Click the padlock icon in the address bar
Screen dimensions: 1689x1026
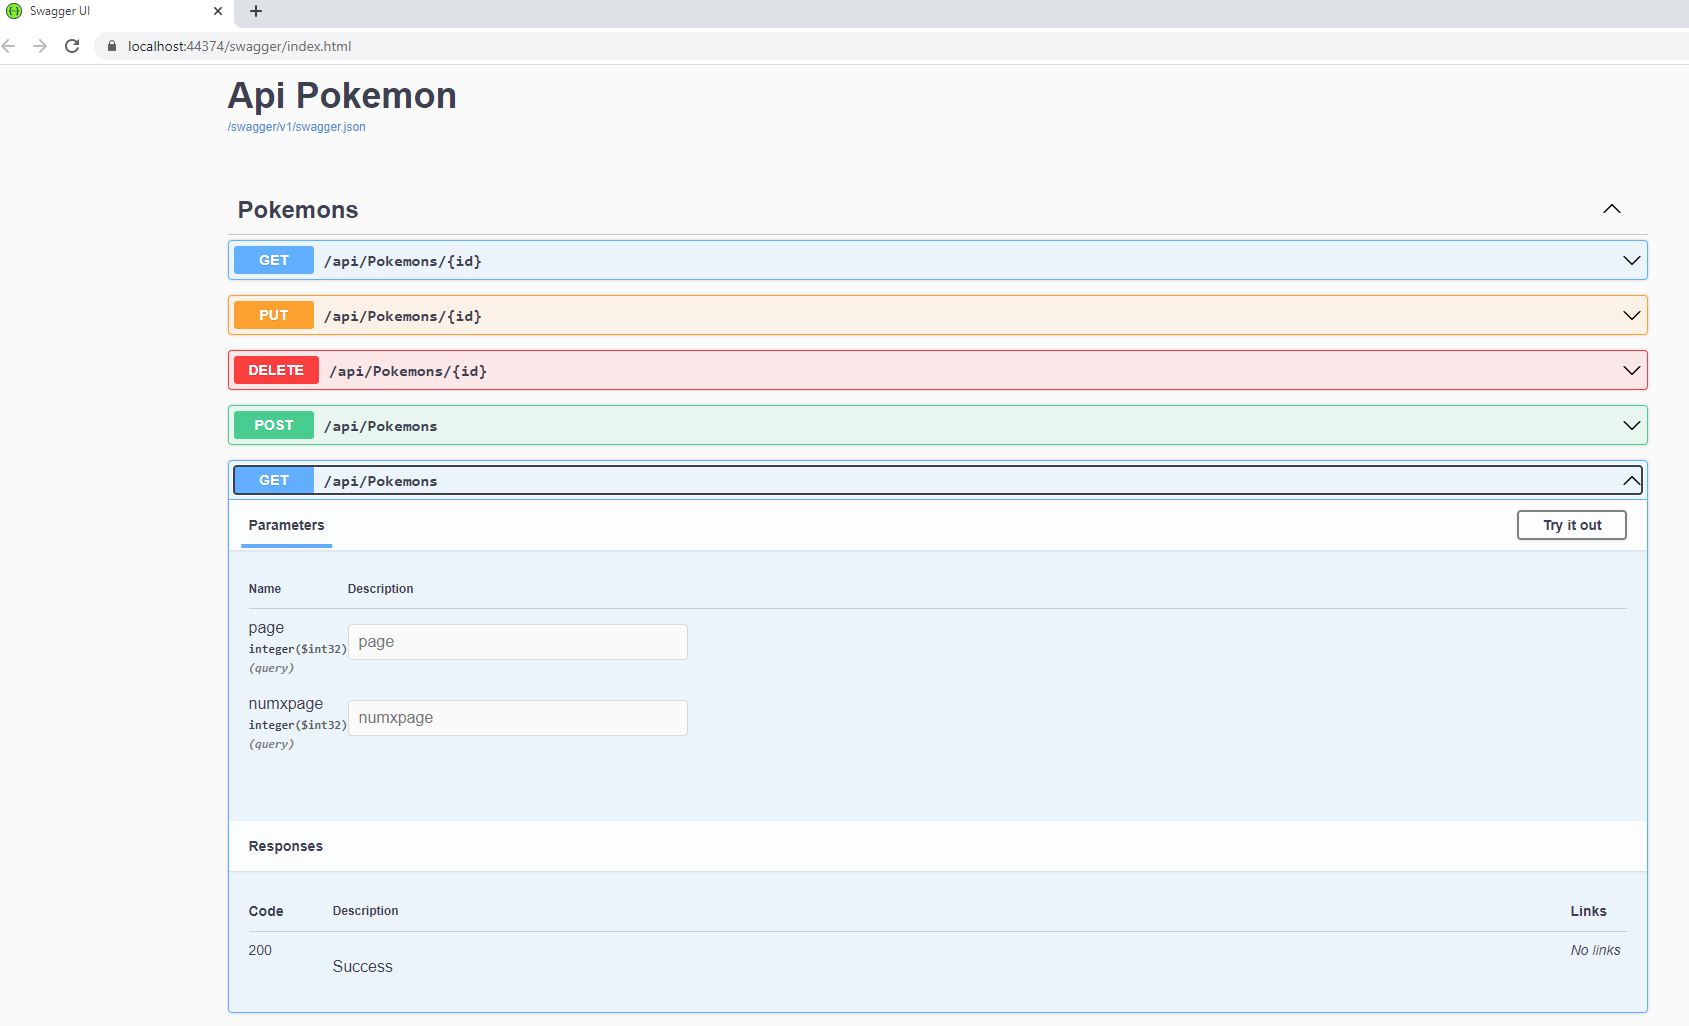coord(110,46)
